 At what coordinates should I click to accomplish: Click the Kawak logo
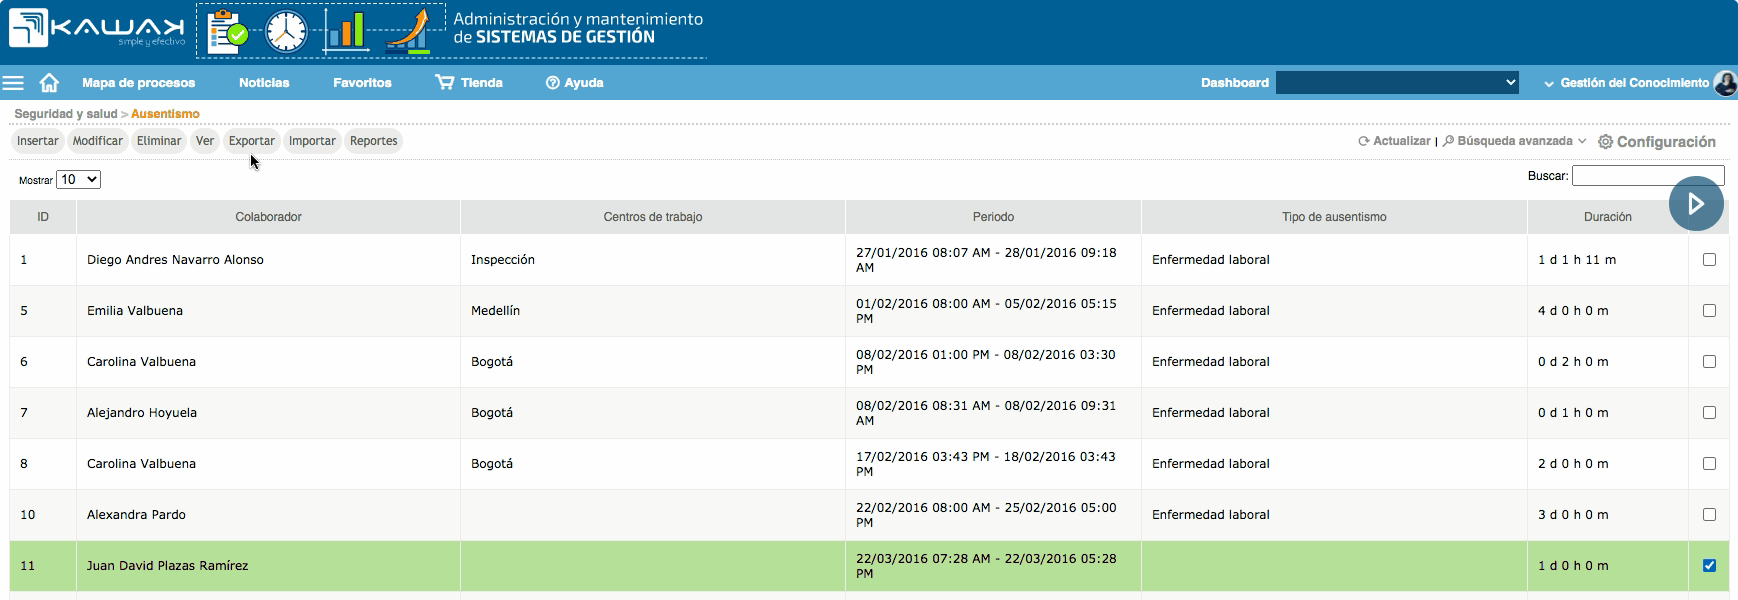98,28
